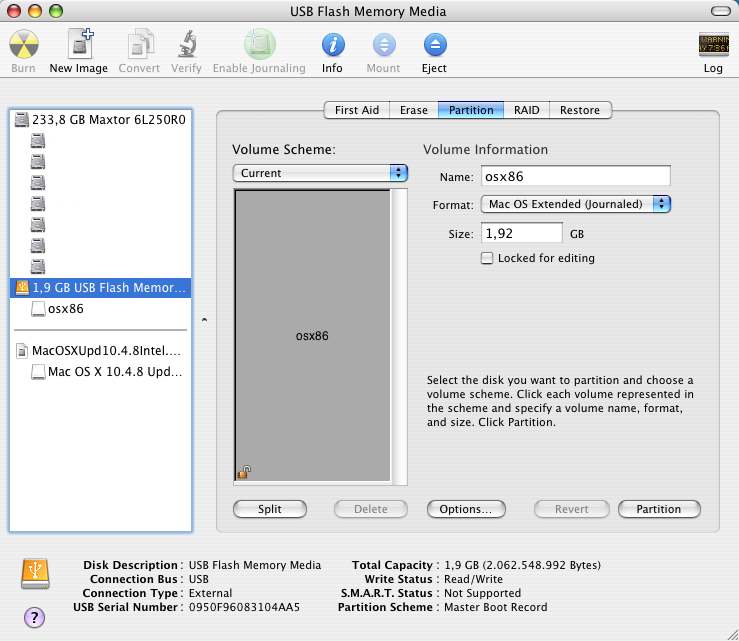This screenshot has height=641, width=739.
Task: Click the Master Boot Record text
Action: pyautogui.click(x=496, y=607)
